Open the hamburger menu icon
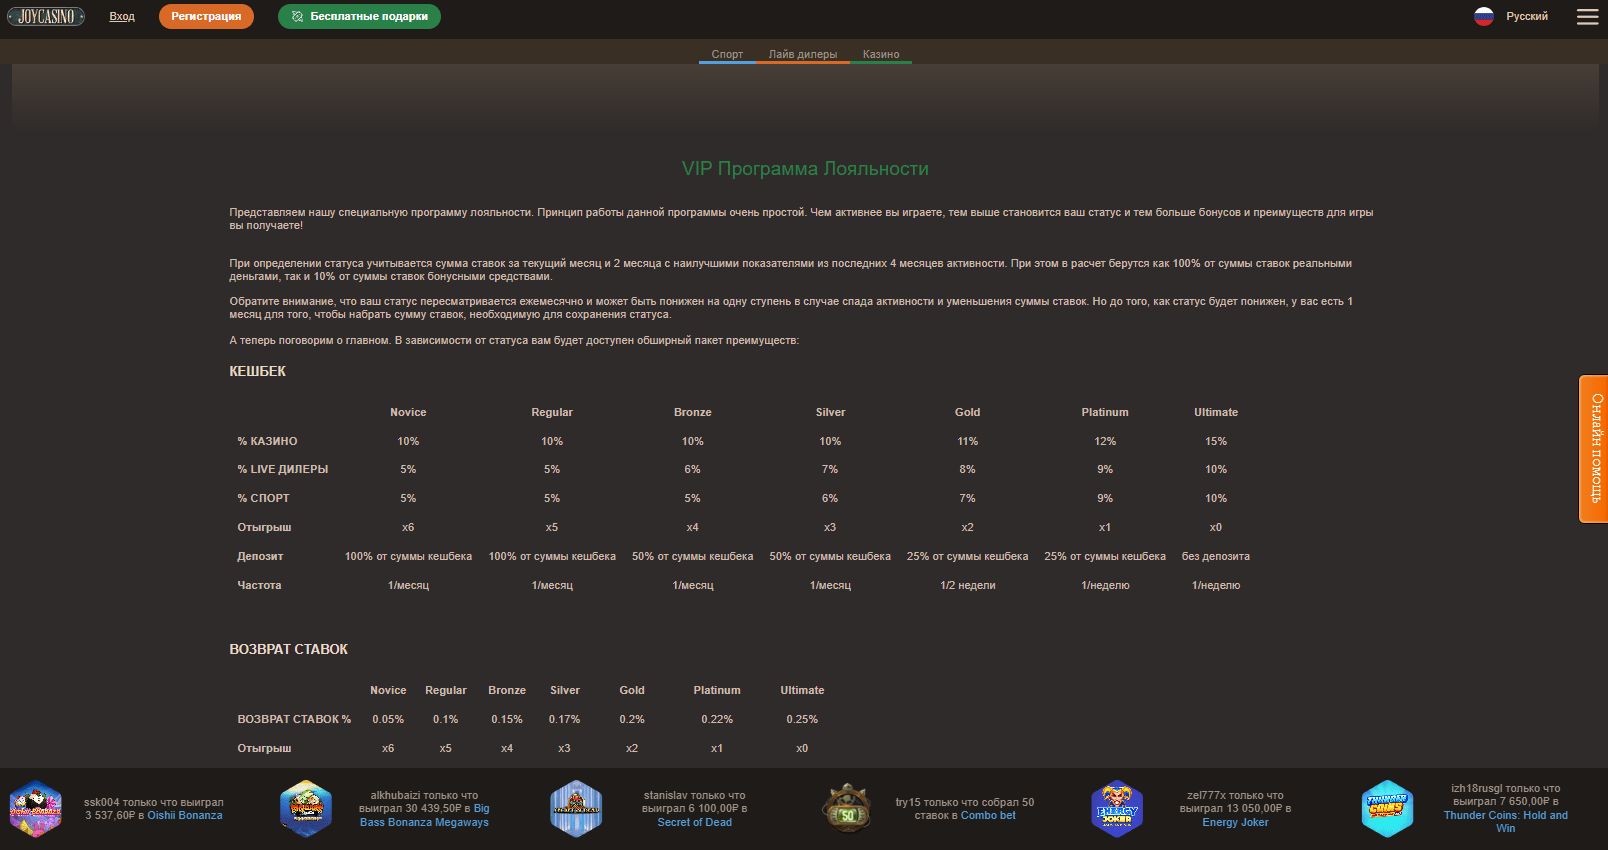This screenshot has height=850, width=1608. 1587,17
